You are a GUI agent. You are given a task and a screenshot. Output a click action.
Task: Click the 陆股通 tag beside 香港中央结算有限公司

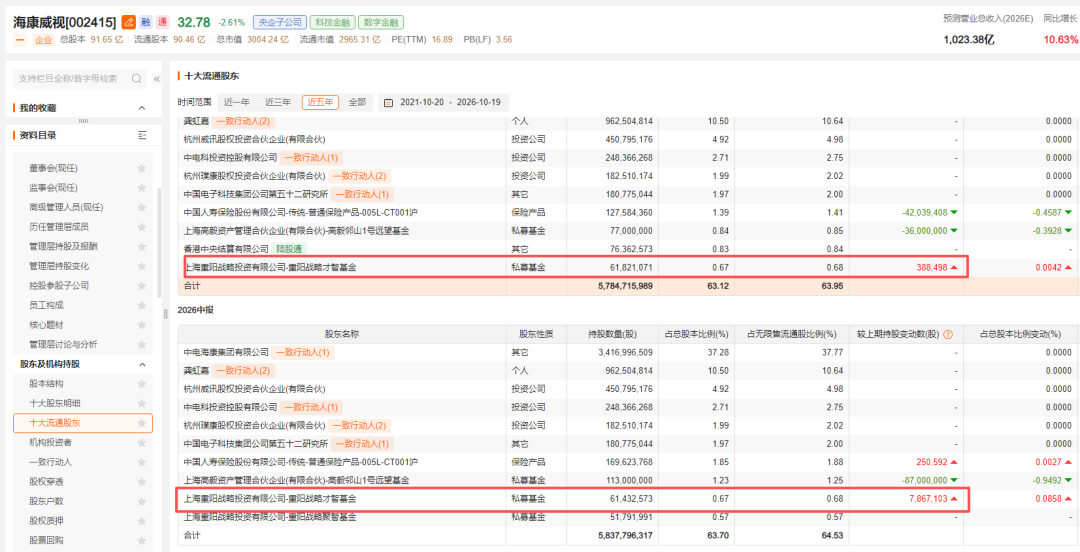(x=289, y=249)
